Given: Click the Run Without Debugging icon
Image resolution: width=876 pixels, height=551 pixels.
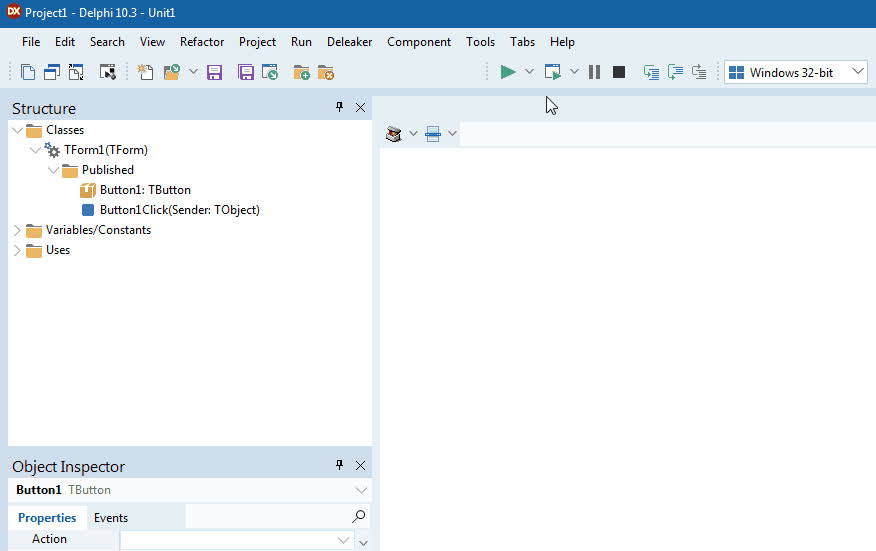Looking at the screenshot, I should coord(552,72).
